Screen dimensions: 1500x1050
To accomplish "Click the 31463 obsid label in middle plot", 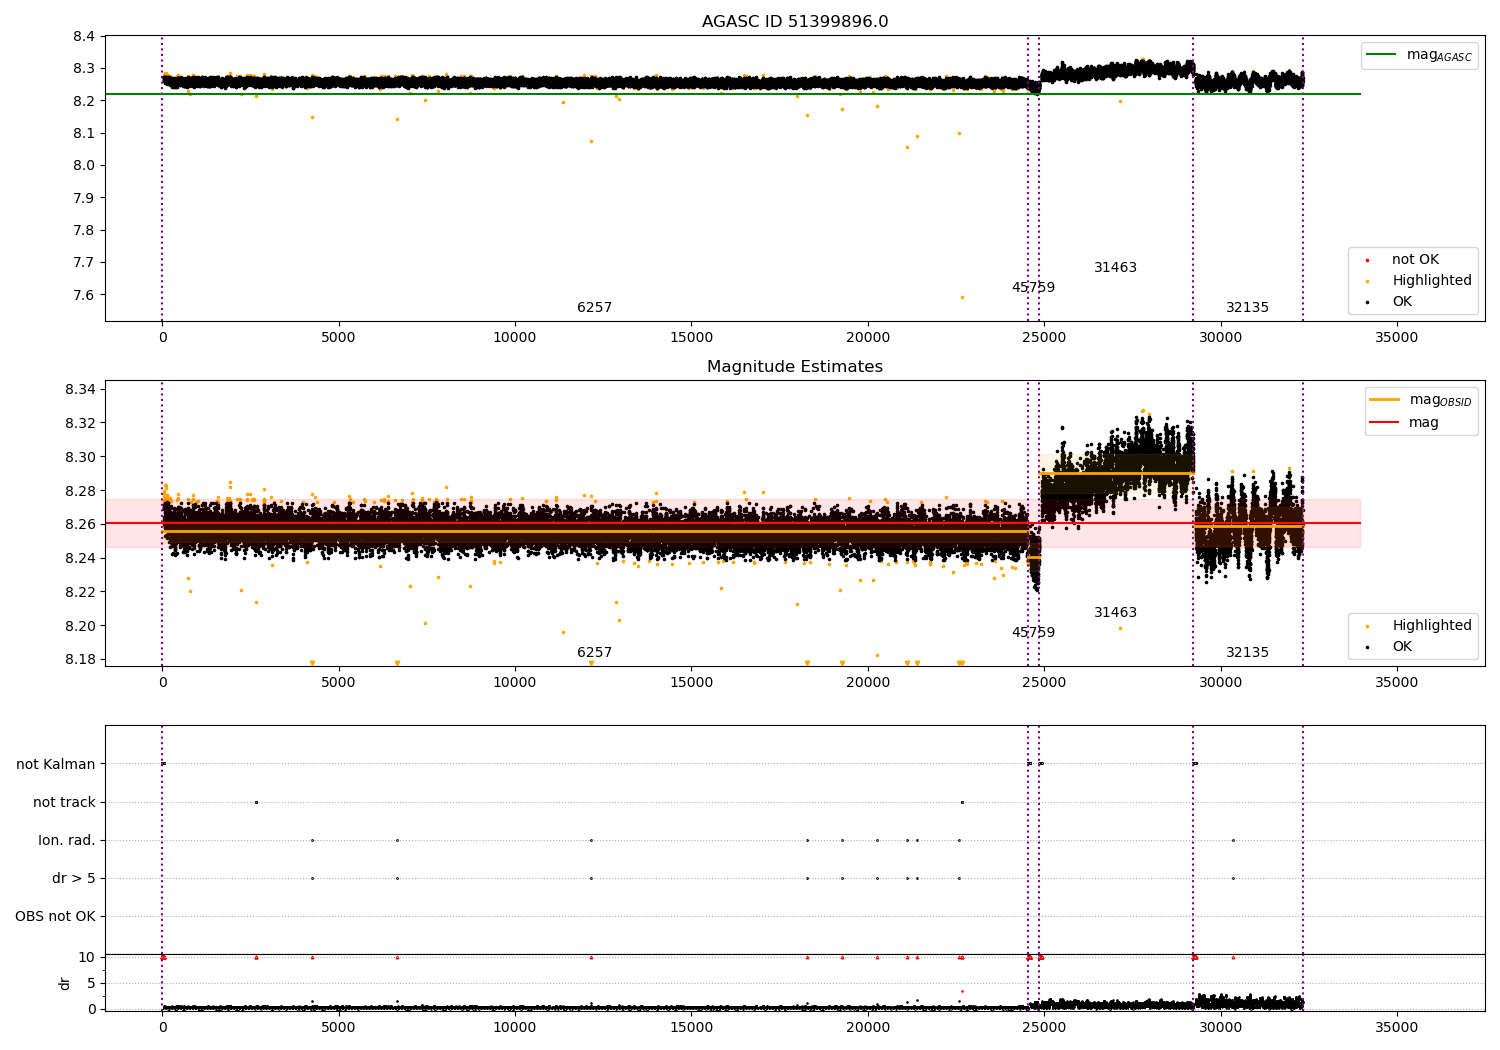I will (1115, 613).
